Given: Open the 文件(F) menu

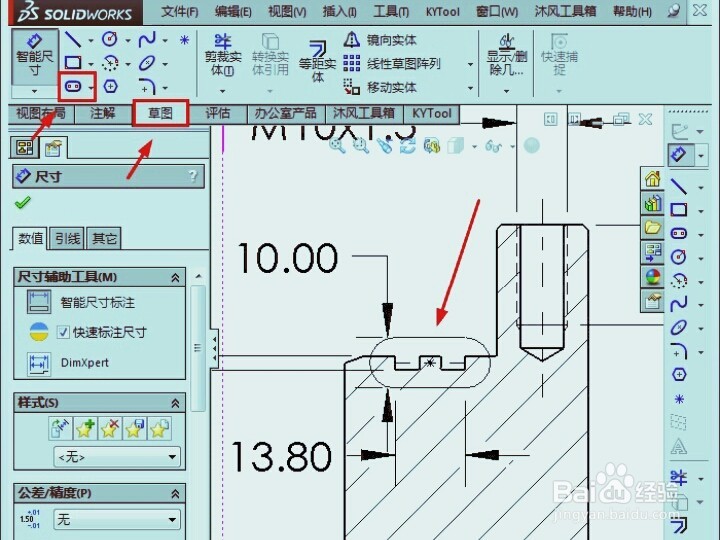Looking at the screenshot, I should click(180, 11).
